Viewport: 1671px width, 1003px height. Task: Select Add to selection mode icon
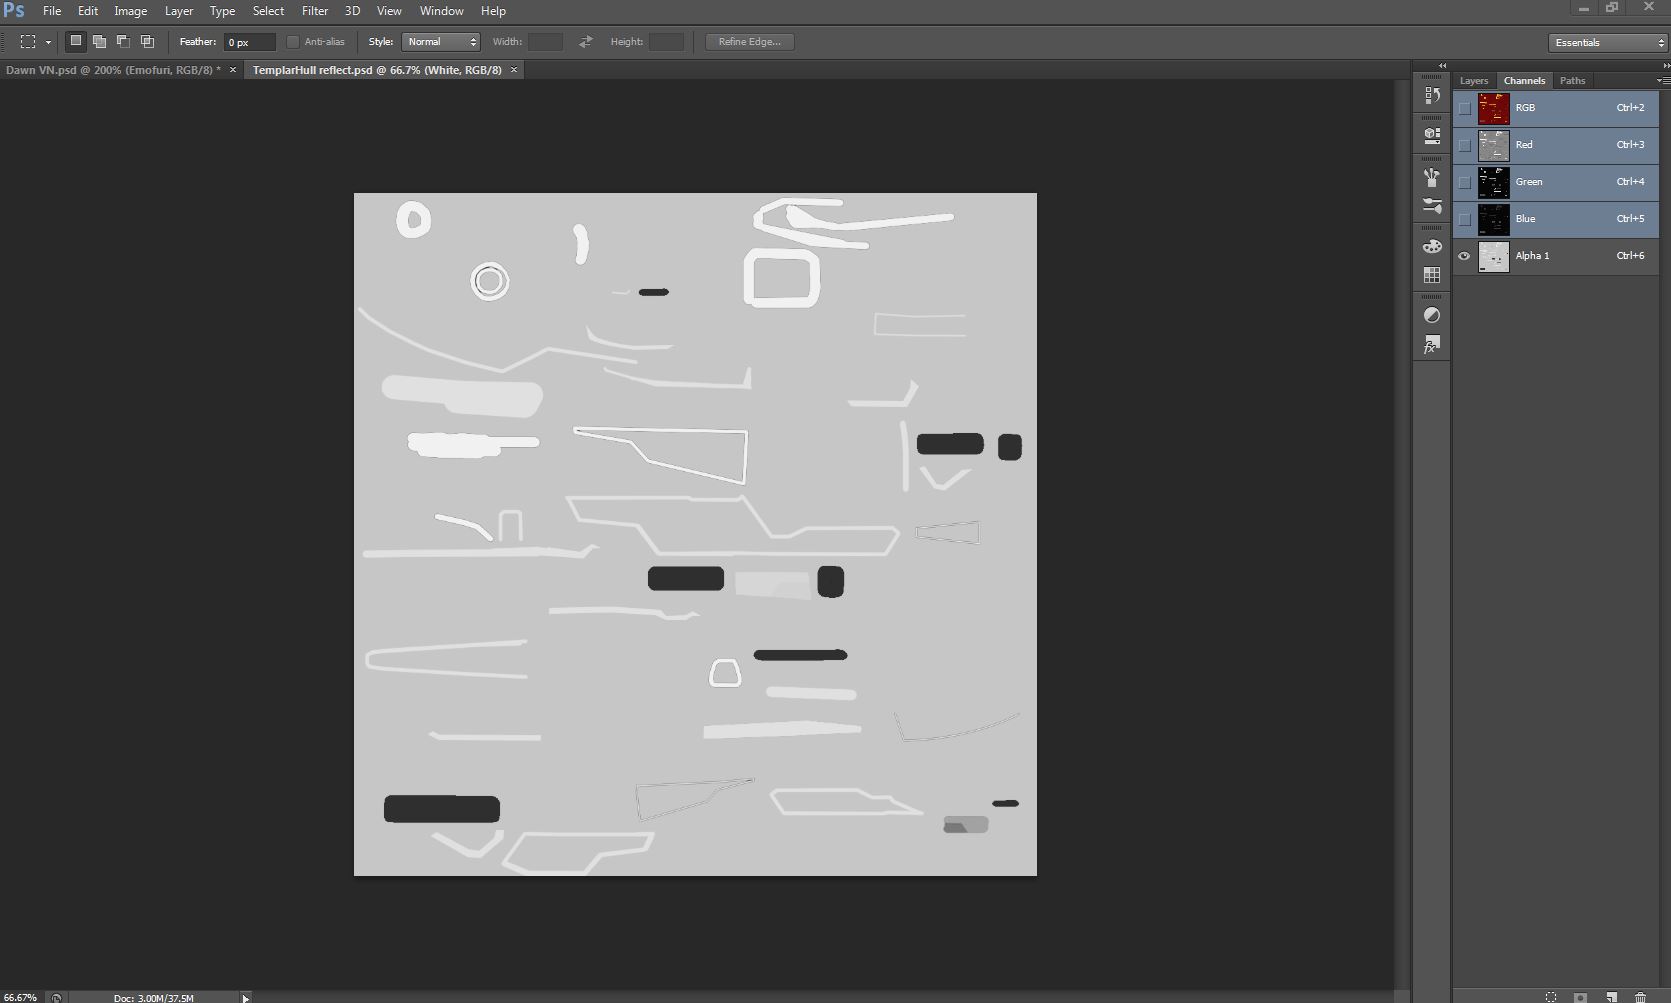click(99, 41)
